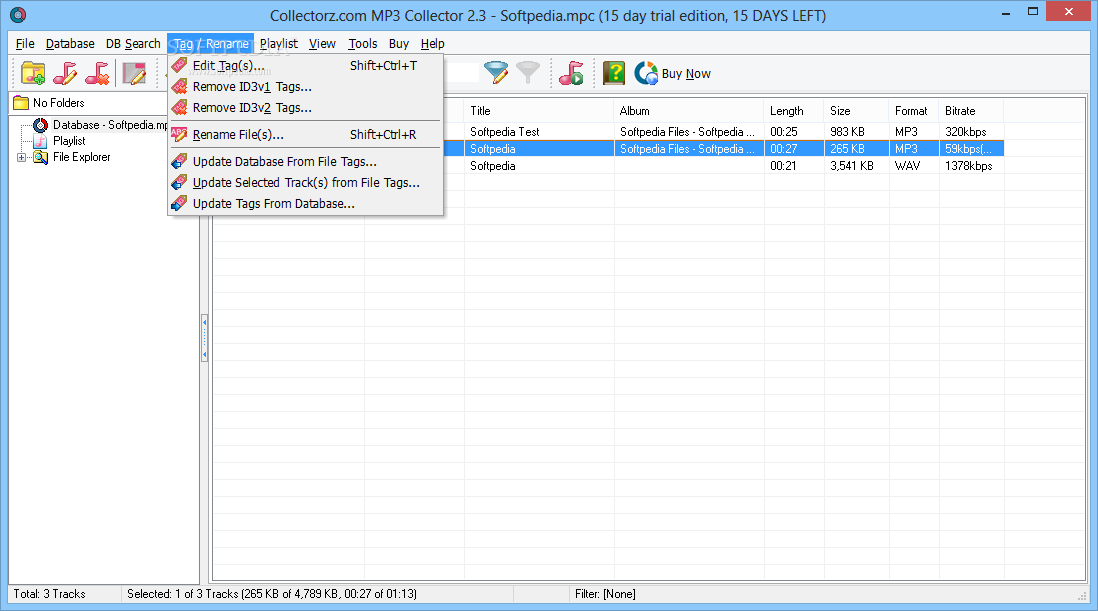The width and height of the screenshot is (1098, 611).
Task: Open the Database menu
Action: [x=70, y=43]
